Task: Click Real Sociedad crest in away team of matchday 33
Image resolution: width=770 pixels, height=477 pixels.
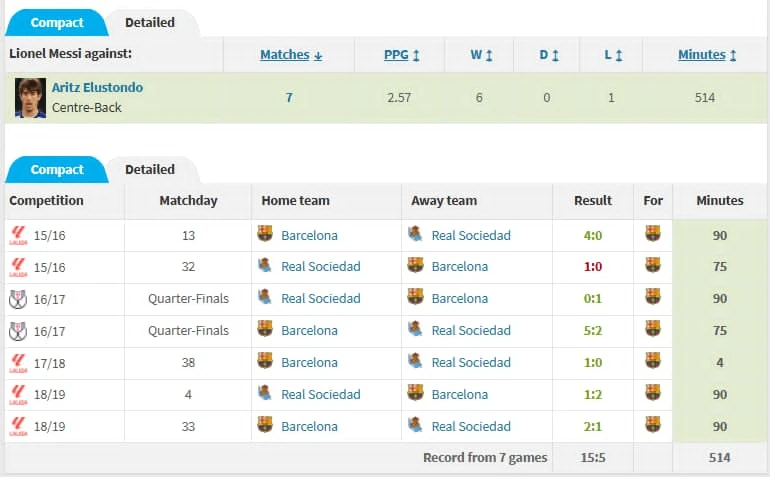Action: tap(415, 425)
